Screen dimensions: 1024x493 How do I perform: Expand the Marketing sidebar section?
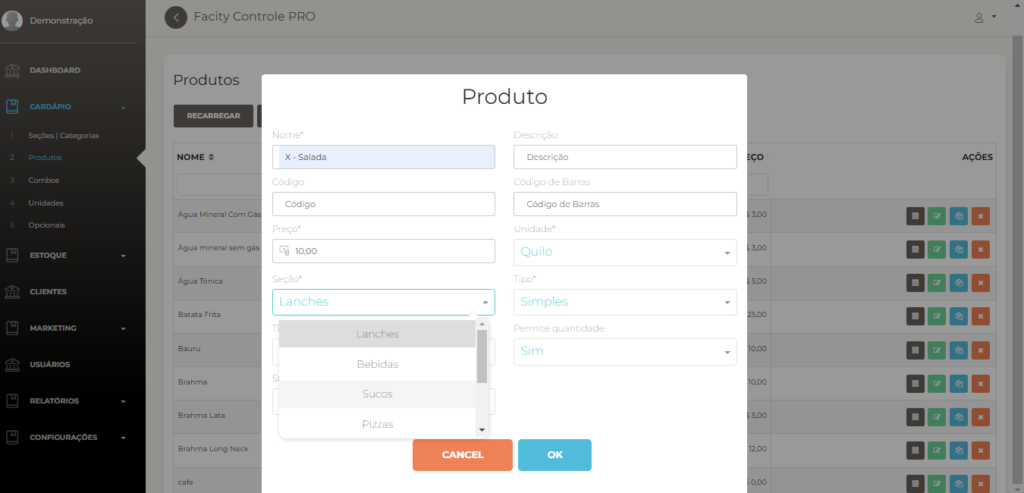coord(65,328)
